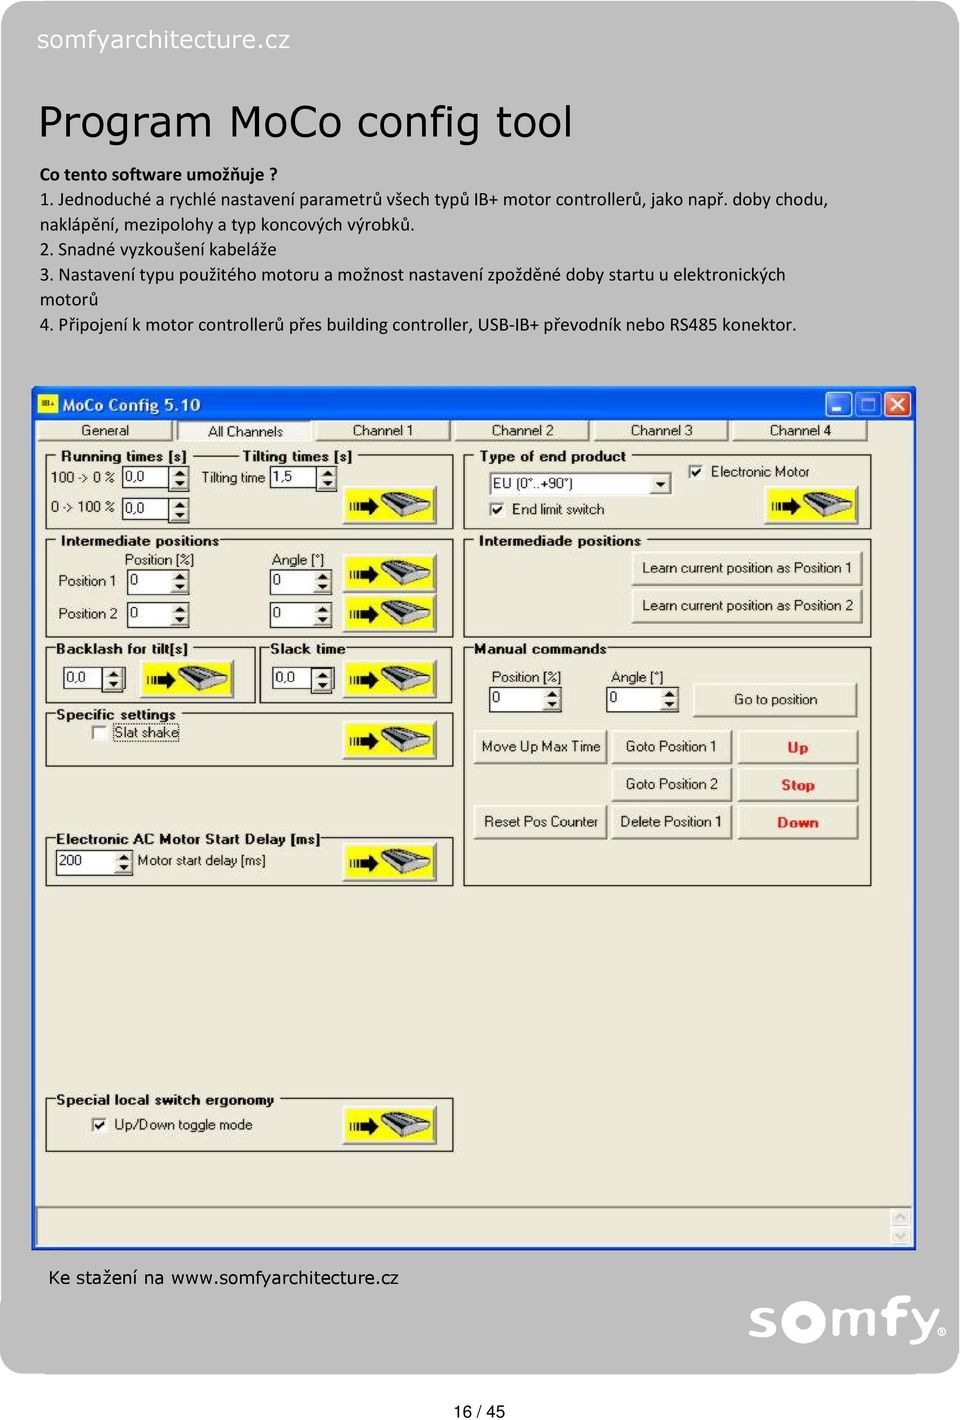
Task: Send Type of end product setting
Action: [811, 505]
